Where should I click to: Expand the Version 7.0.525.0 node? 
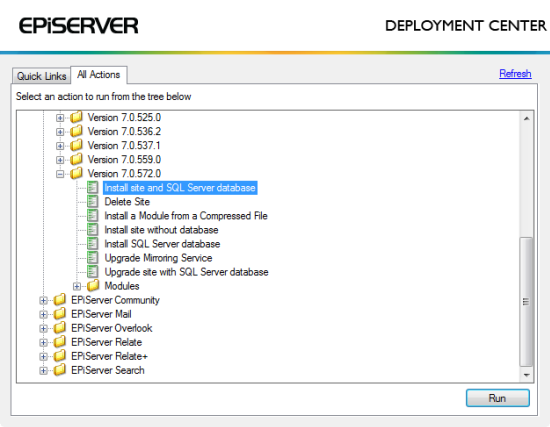(x=60, y=118)
